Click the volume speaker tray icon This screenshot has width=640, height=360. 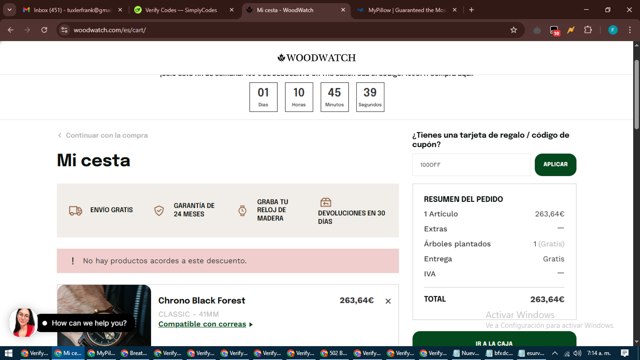tap(577, 353)
